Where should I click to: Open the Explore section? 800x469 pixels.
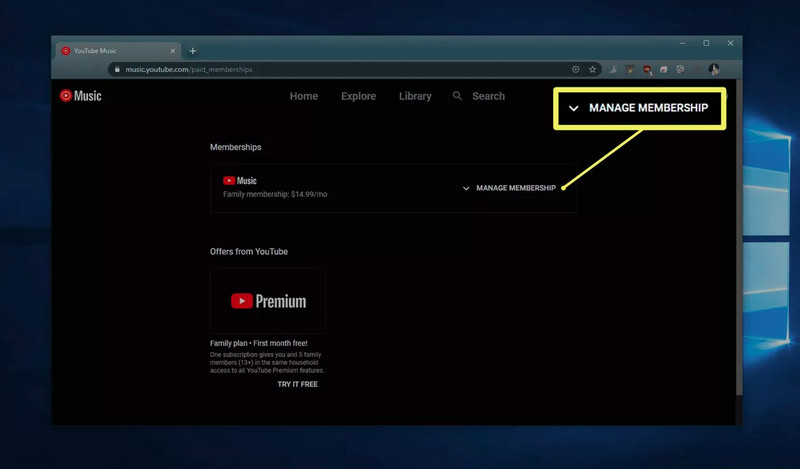pos(358,96)
